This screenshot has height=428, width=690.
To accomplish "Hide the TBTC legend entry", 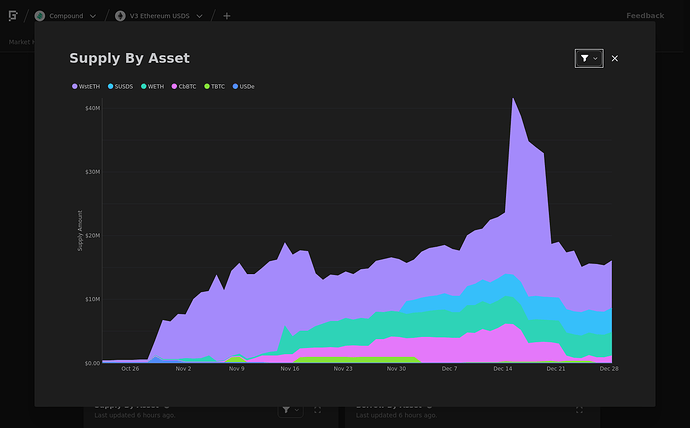I will pyautogui.click(x=217, y=87).
